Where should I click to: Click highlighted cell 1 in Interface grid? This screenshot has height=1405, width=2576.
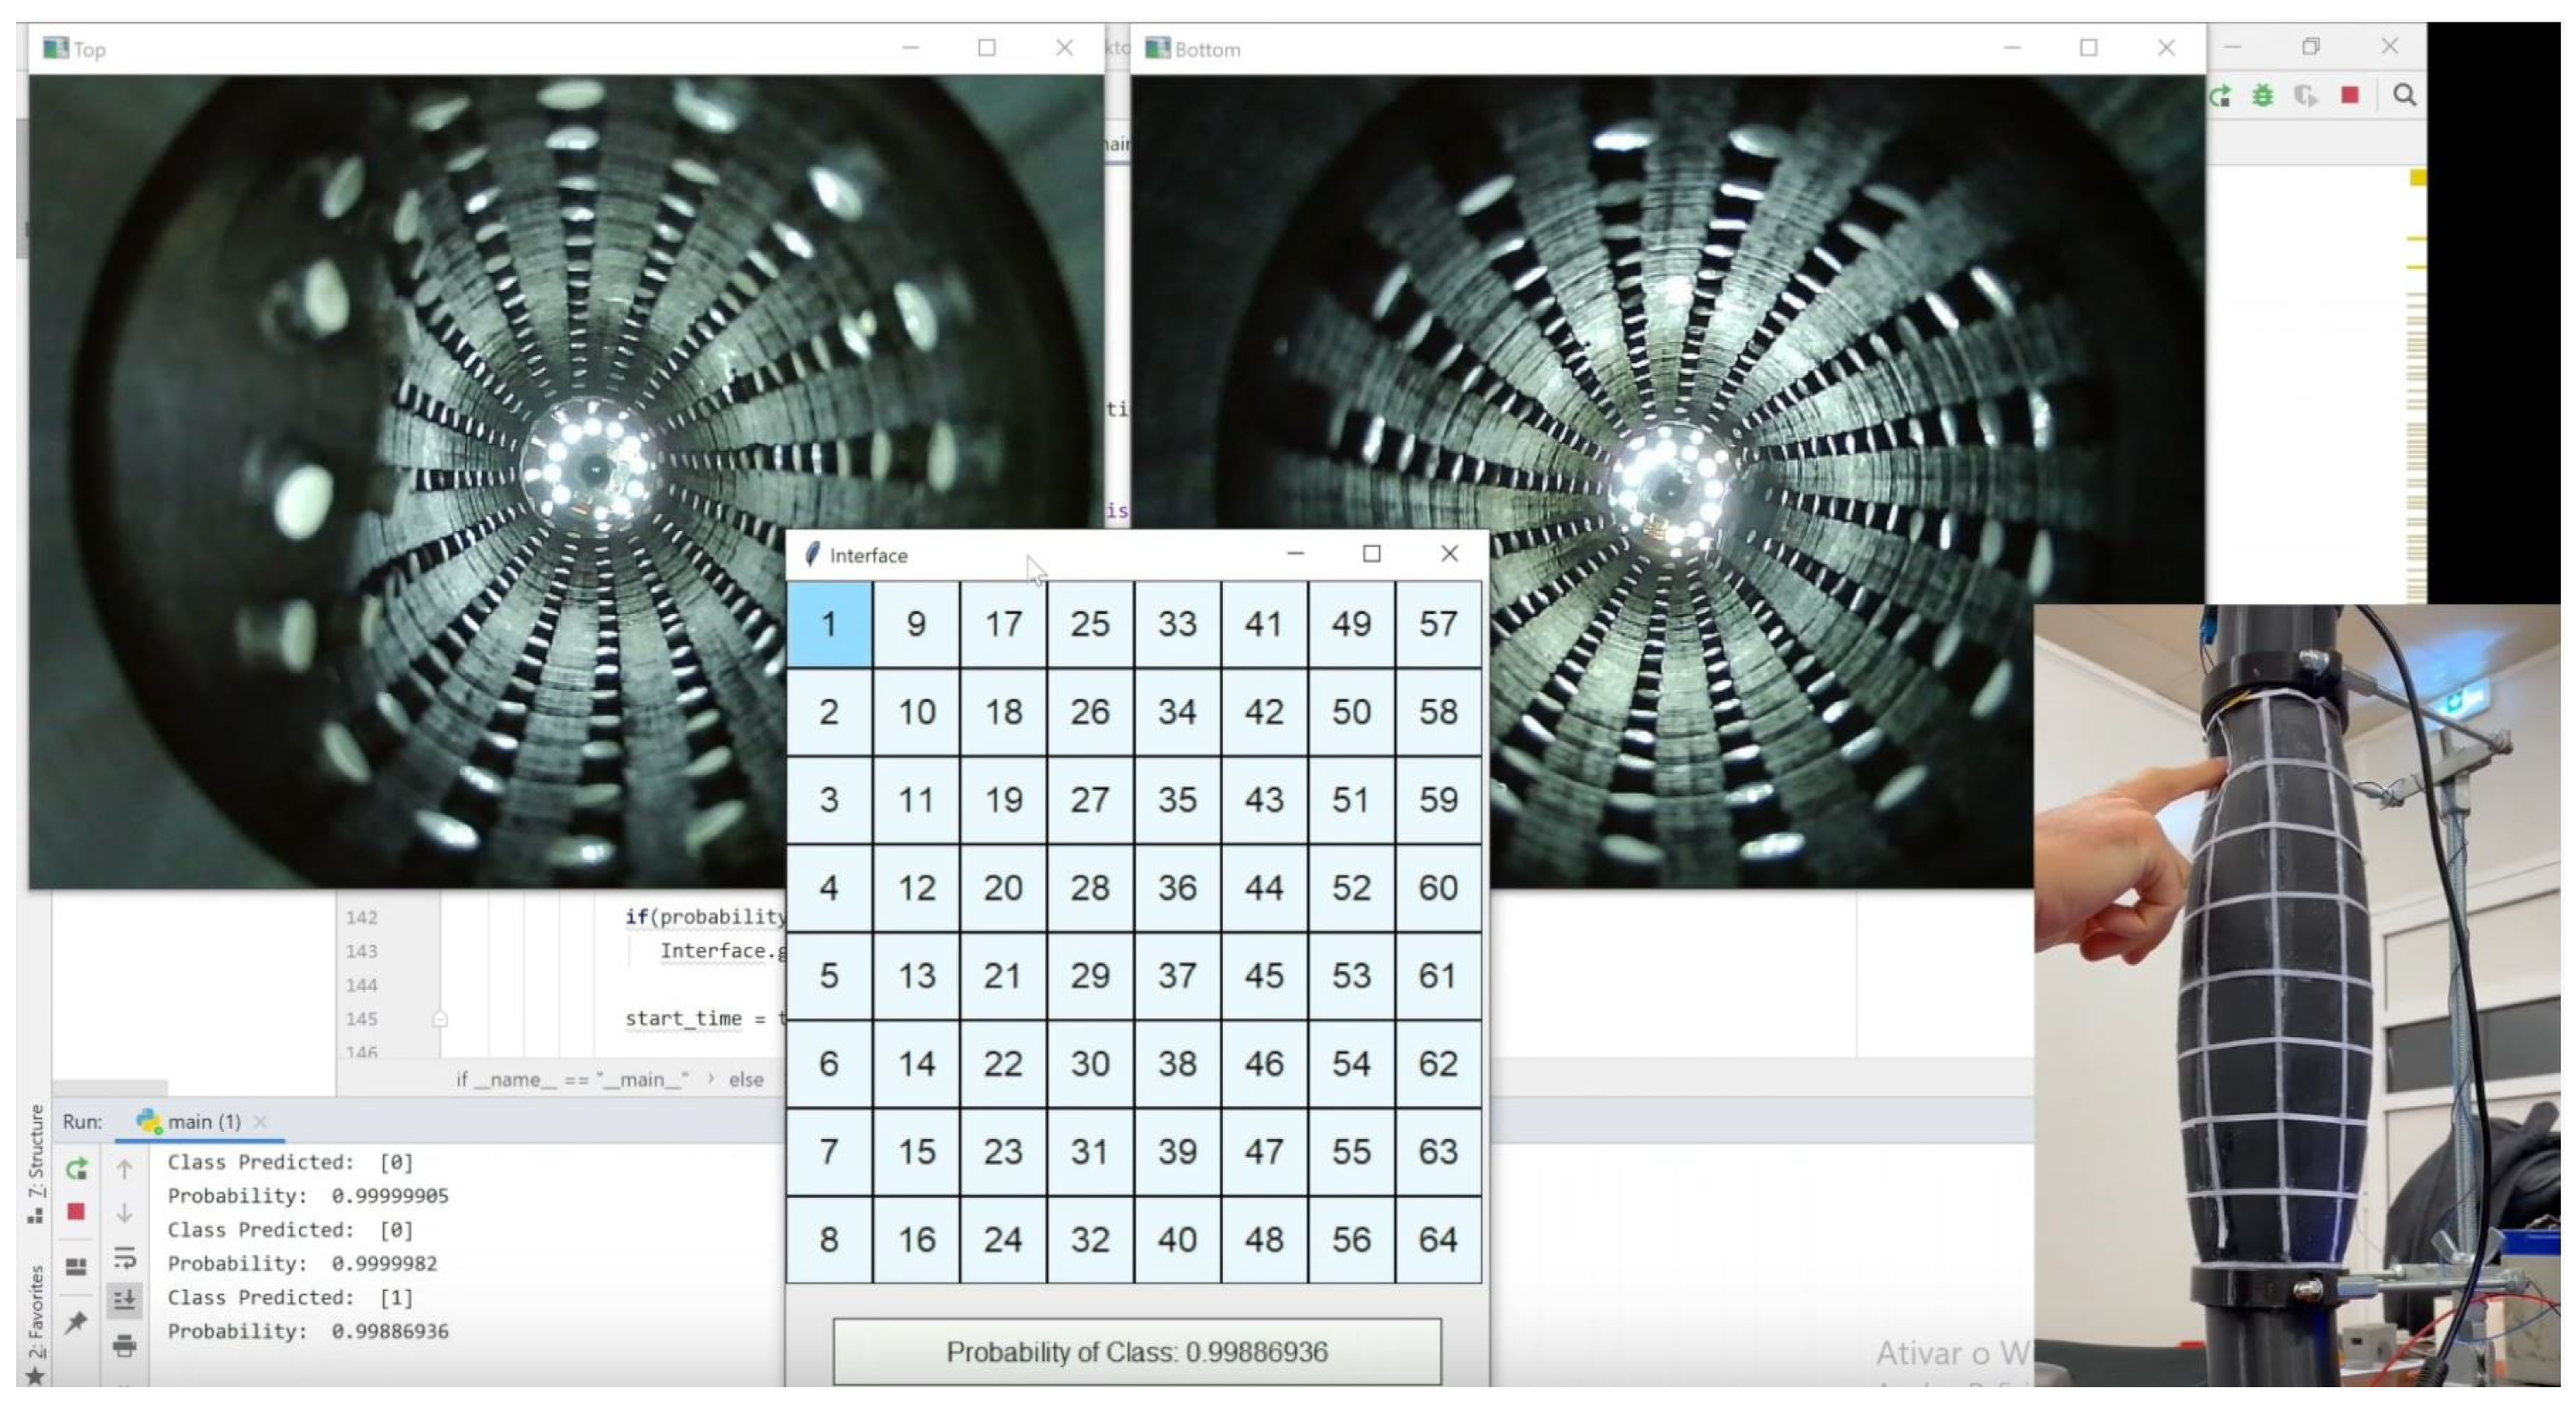click(x=829, y=625)
